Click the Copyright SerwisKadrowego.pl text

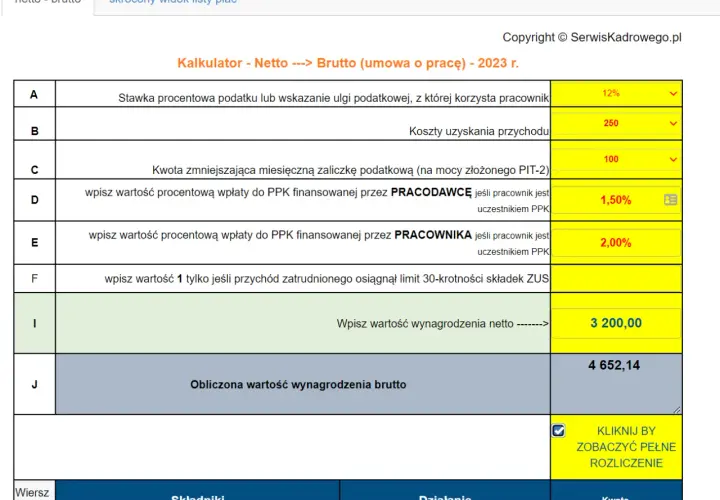point(592,38)
